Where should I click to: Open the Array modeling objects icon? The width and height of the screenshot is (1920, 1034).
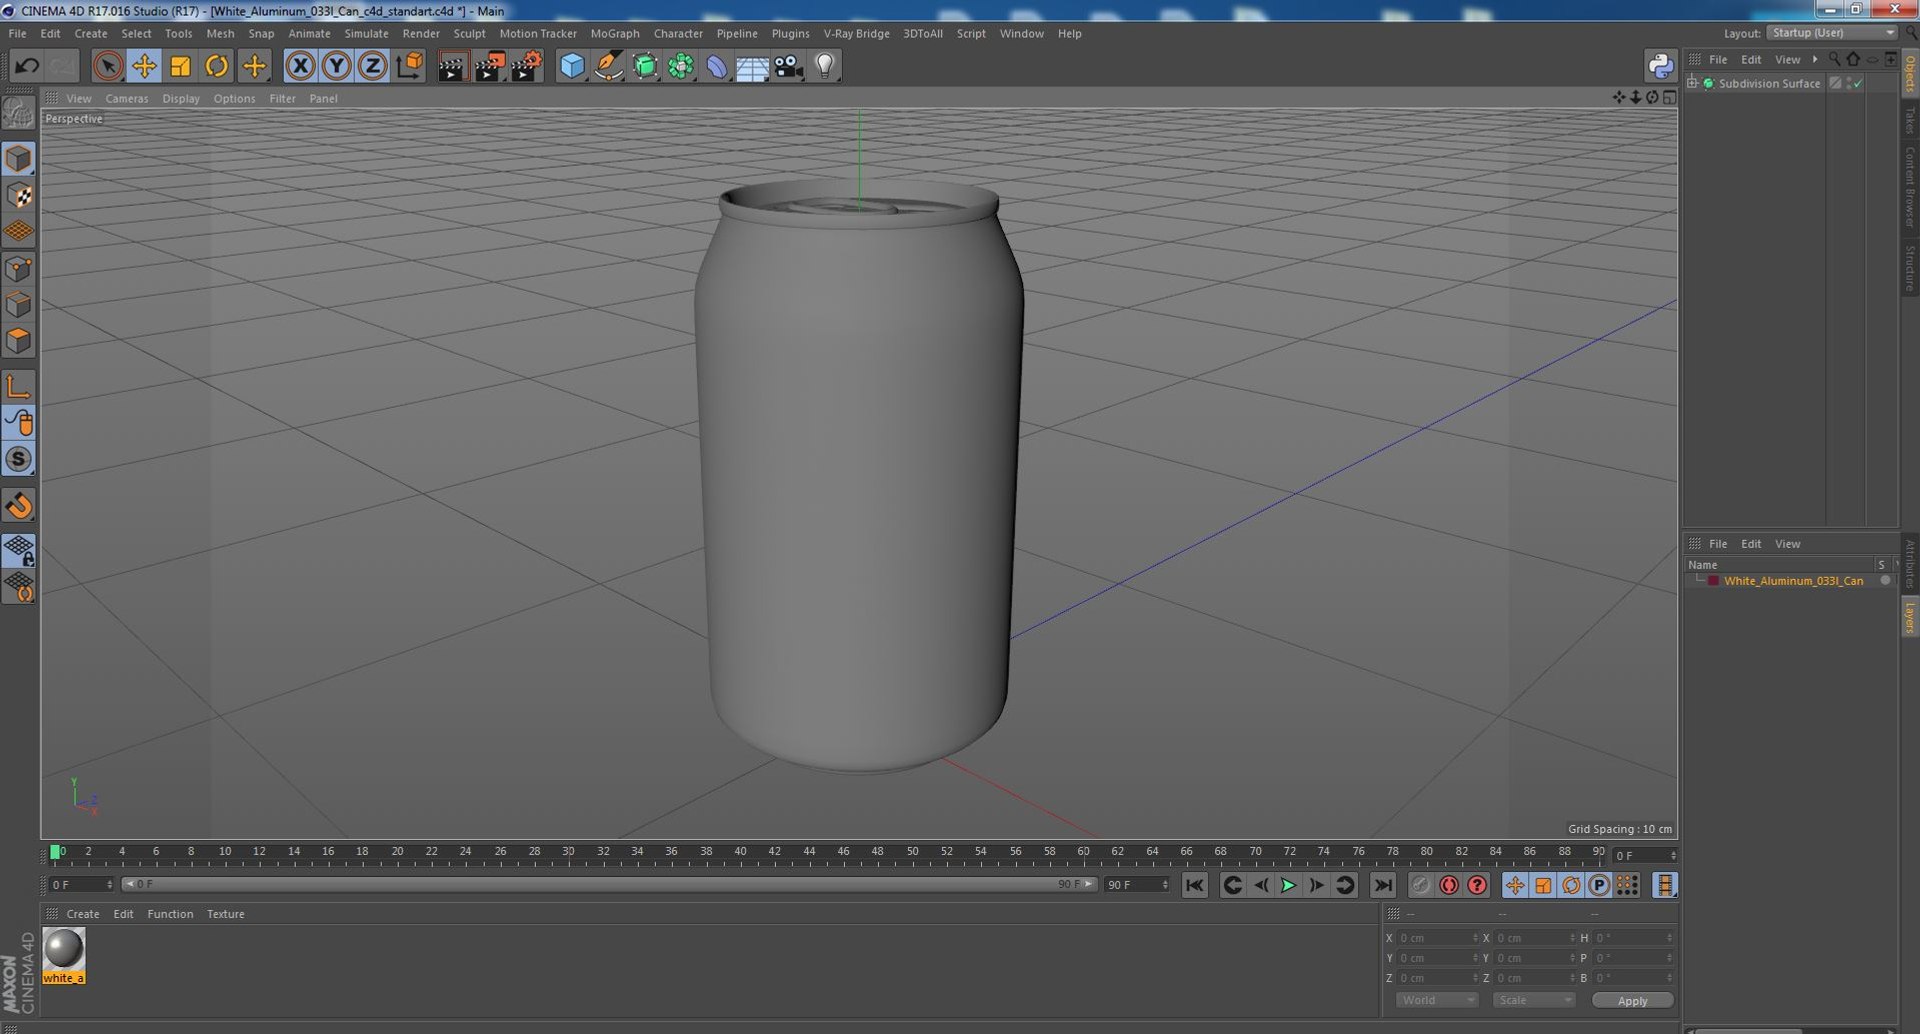tap(681, 66)
